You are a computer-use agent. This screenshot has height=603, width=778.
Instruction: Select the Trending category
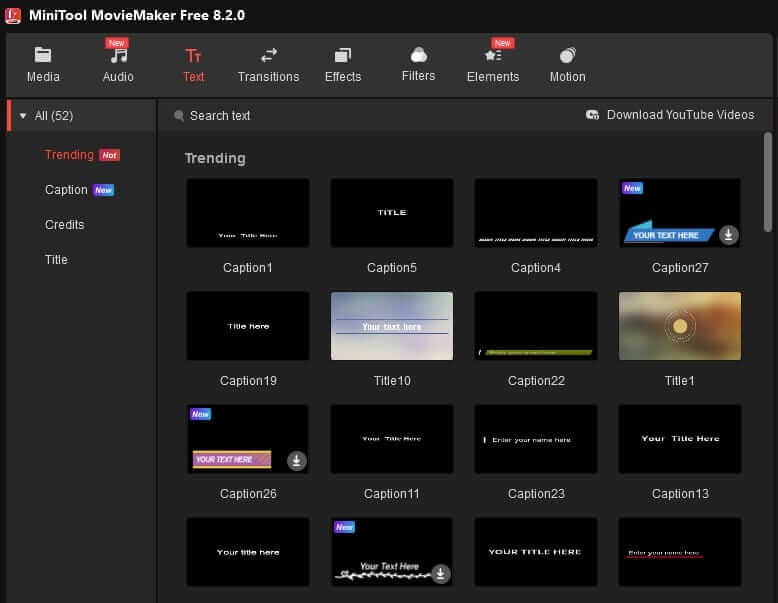tap(69, 155)
